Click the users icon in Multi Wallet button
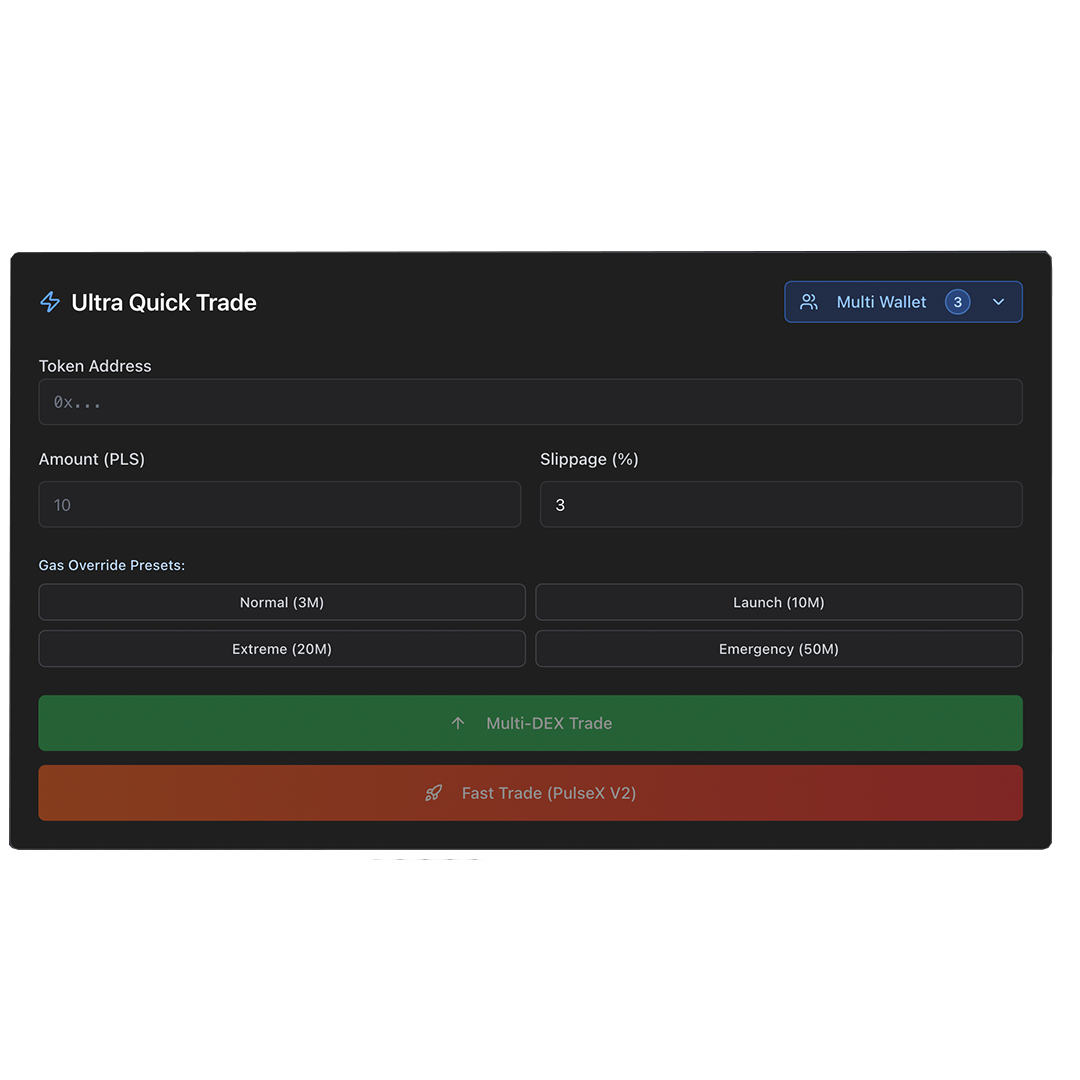Viewport: 1080px width, 1080px height. point(809,302)
